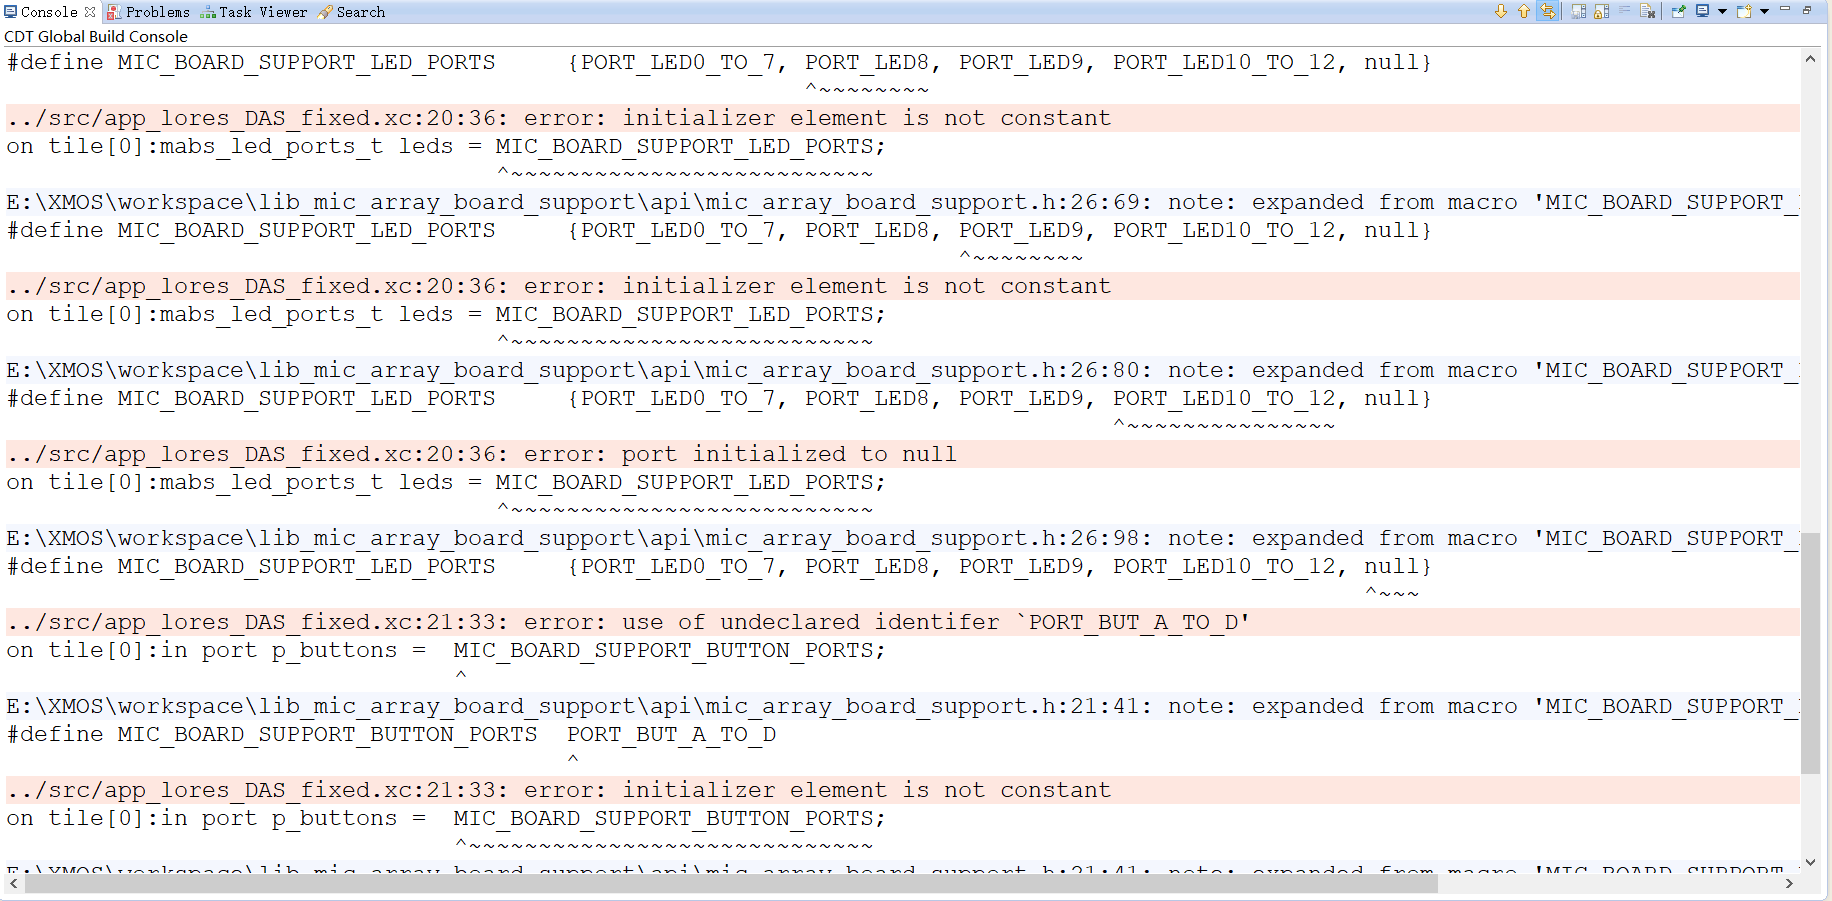Screen dimensions: 1832x901
Task: Click the vertical scrollbar's down arrow
Action: tap(1811, 862)
